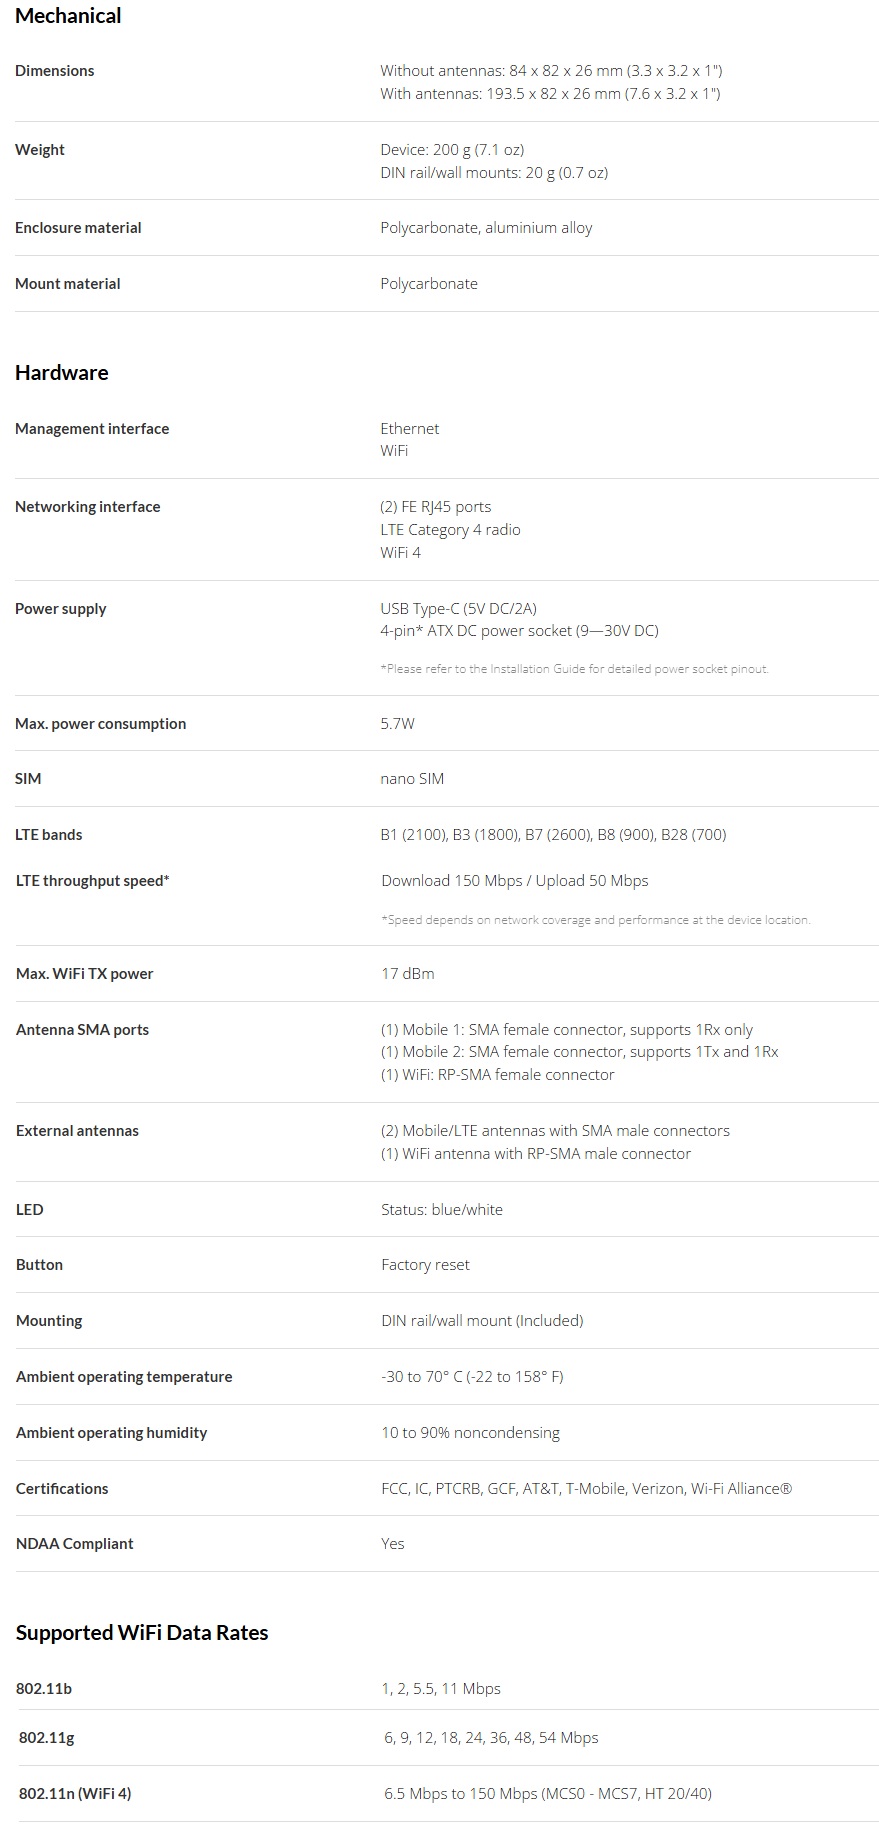This screenshot has width=879, height=1839.
Task: Select the Management interface label
Action: tap(92, 429)
